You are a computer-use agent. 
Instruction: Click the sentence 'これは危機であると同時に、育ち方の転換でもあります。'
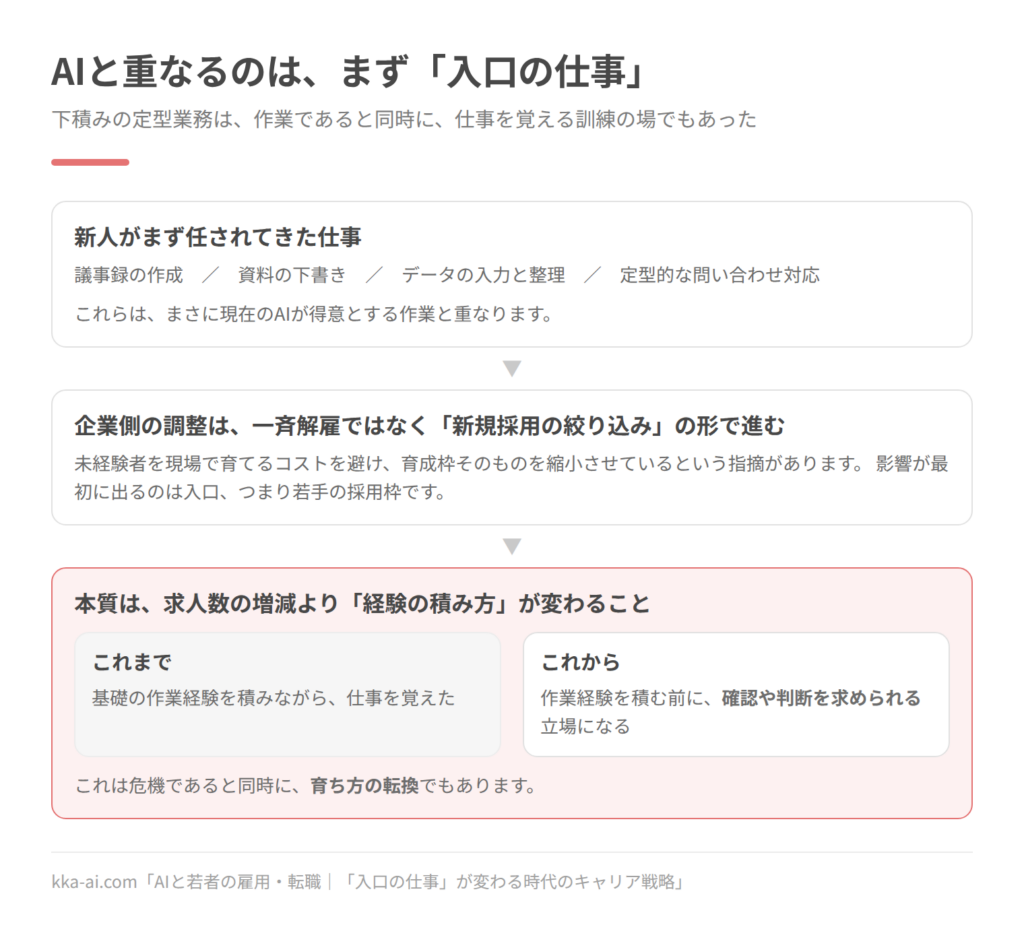306,785
